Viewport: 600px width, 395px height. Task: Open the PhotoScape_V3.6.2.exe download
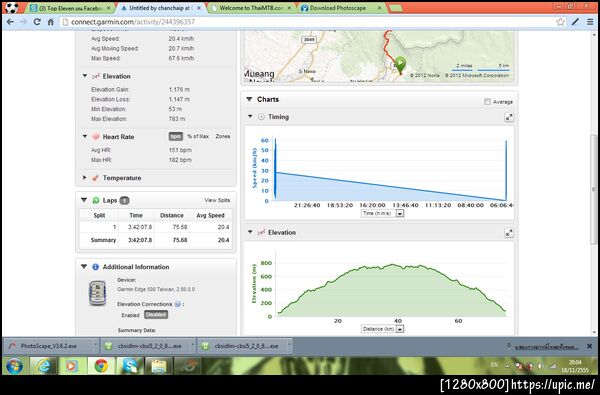(48, 346)
